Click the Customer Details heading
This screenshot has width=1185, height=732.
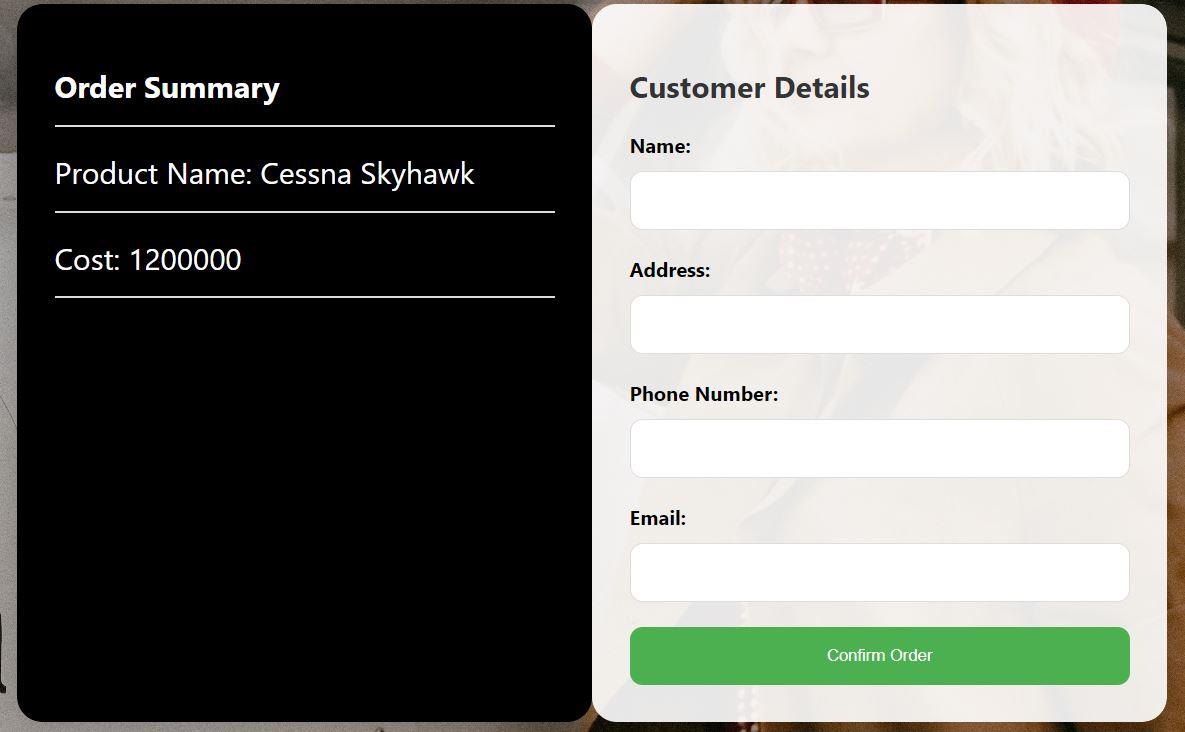pyautogui.click(x=749, y=88)
